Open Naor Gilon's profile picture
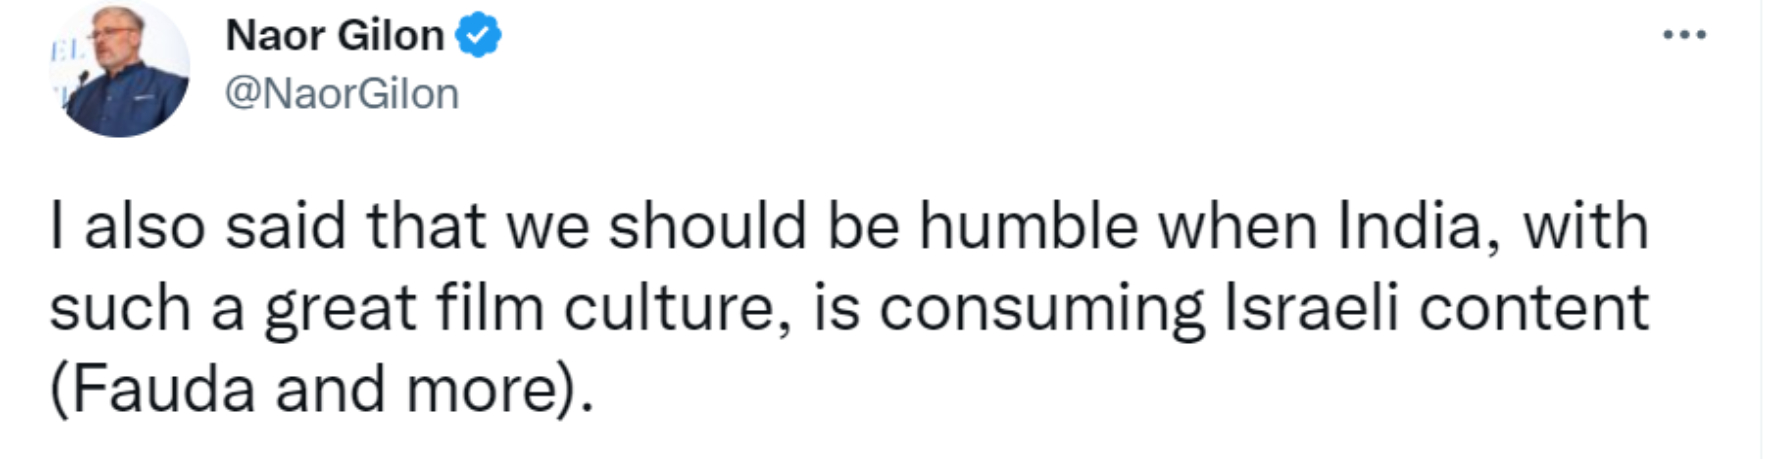This screenshot has height=459, width=1774. pyautogui.click(x=119, y=68)
